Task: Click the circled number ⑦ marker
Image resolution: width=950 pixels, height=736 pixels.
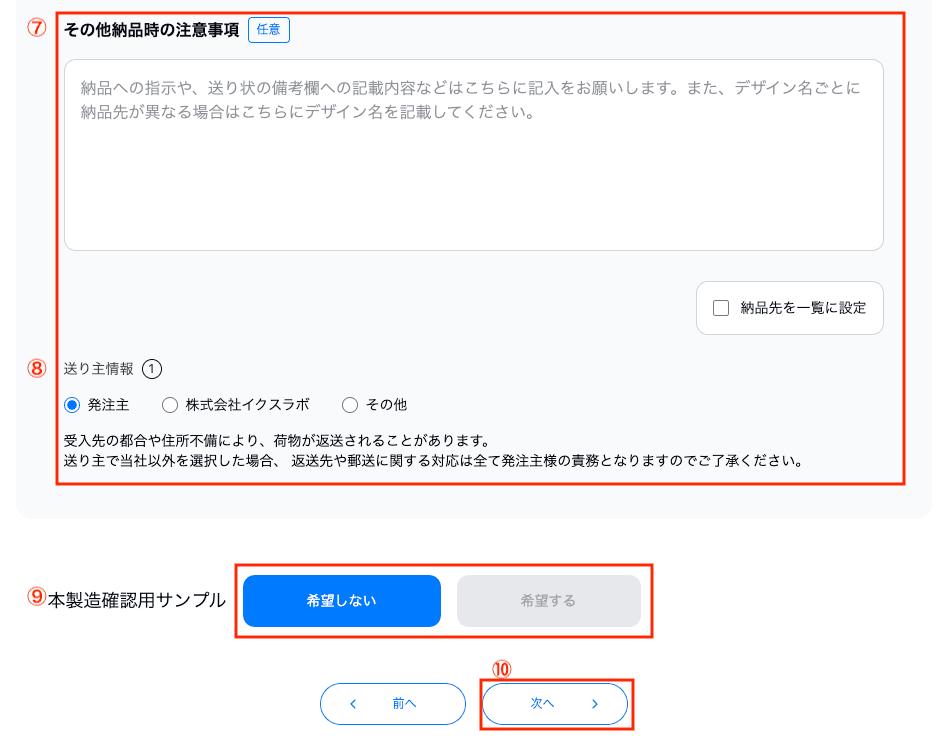Action: (x=37, y=28)
